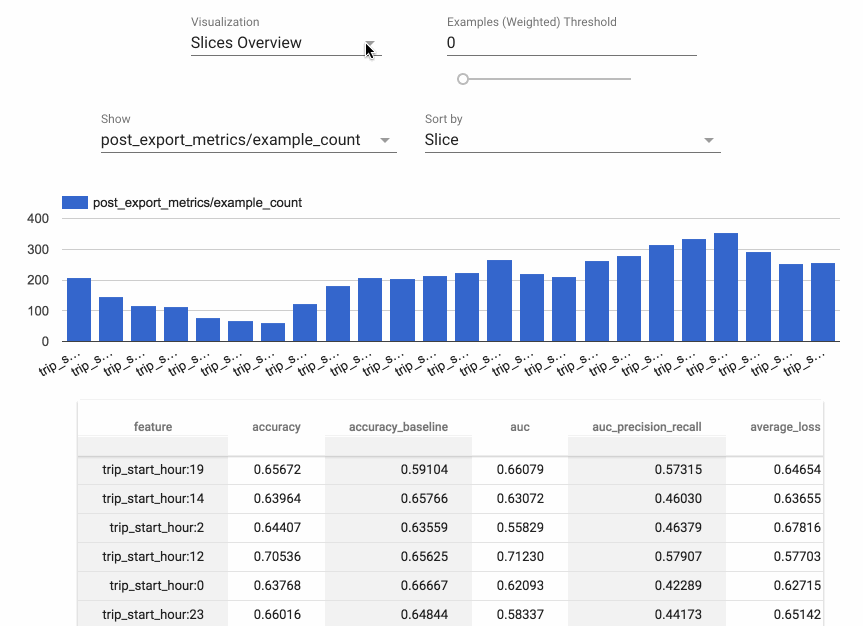Viewport: 863px width, 626px height.
Task: Click the blue example_count legend swatch
Action: pyautogui.click(x=74, y=201)
